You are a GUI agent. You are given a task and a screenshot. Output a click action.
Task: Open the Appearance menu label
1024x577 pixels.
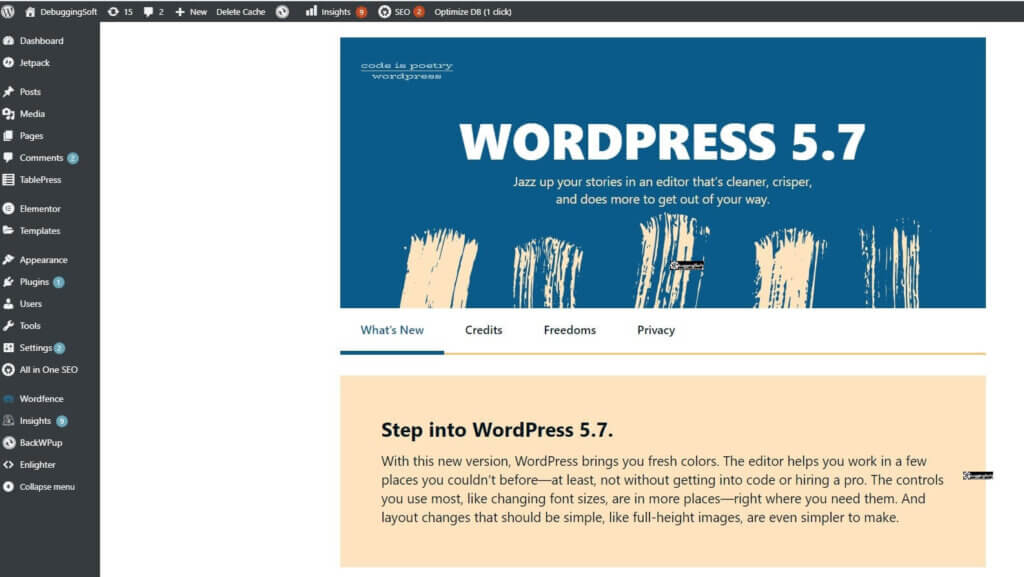point(43,260)
